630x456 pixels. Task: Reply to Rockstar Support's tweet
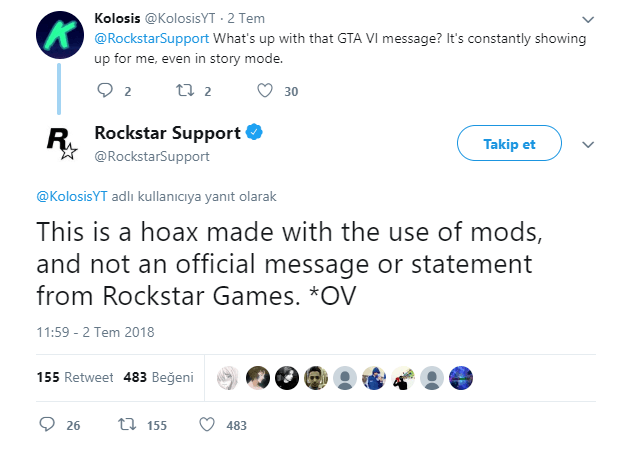(46, 425)
